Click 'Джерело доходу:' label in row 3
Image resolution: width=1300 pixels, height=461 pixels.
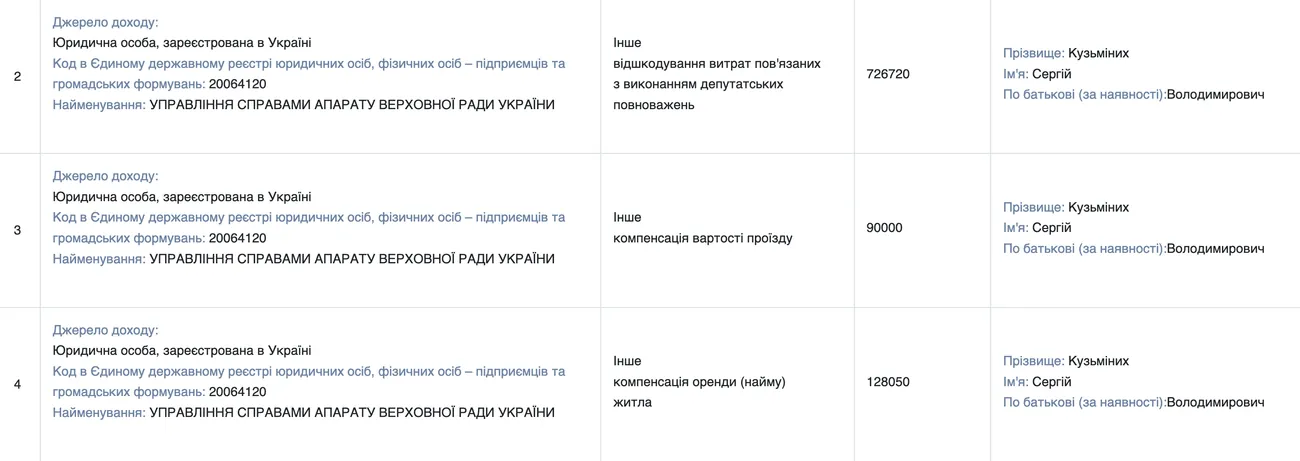coord(105,176)
